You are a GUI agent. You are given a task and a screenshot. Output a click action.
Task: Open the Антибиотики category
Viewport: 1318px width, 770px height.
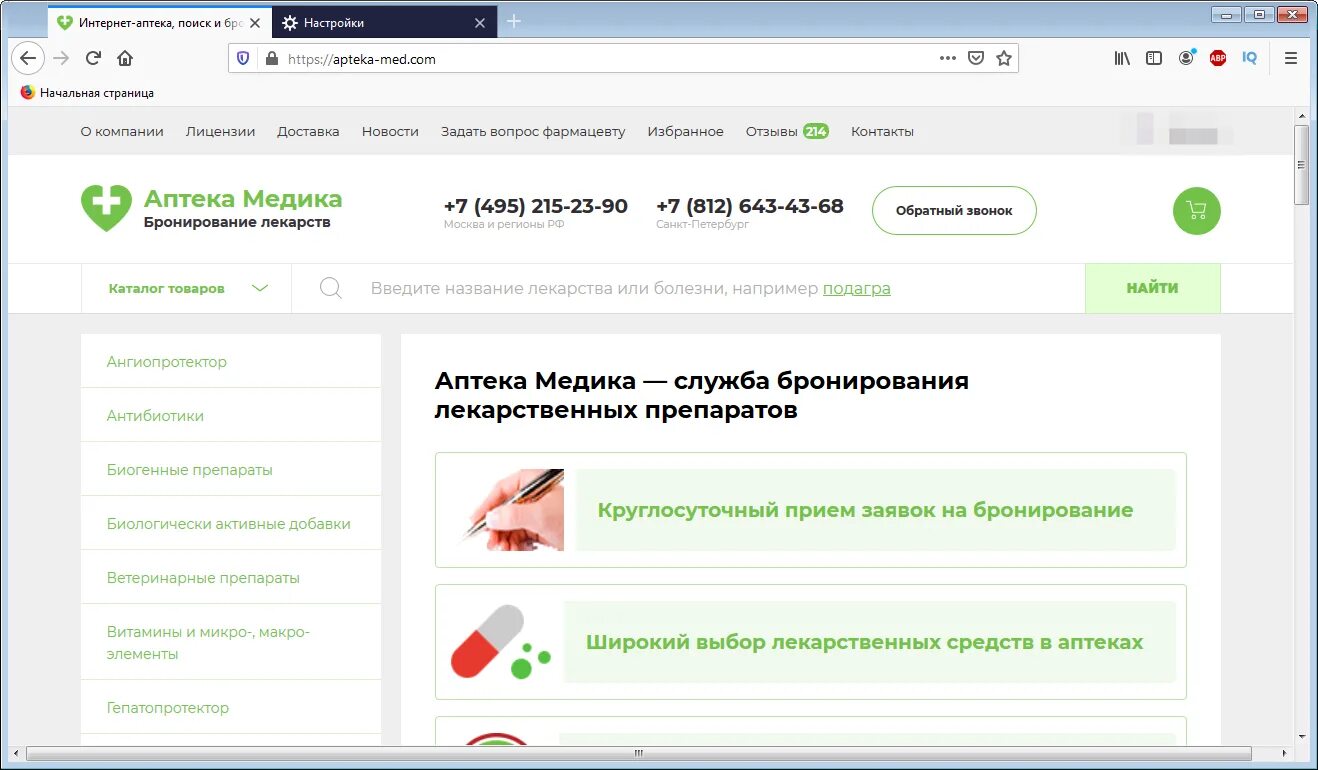(231, 416)
